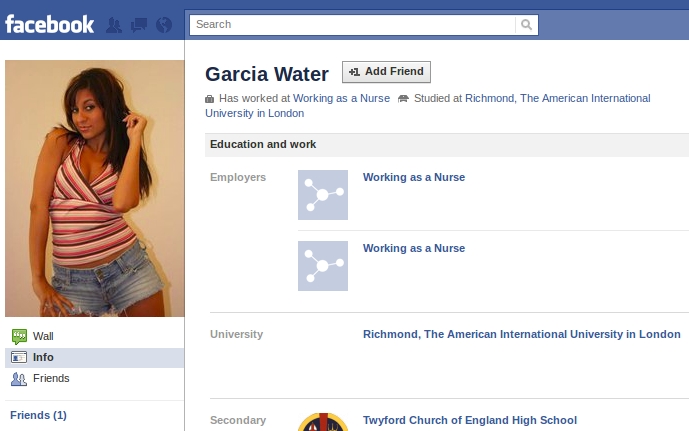This screenshot has width=689, height=431.
Task: Click the Friends people icon in sidebar
Action: tap(19, 379)
